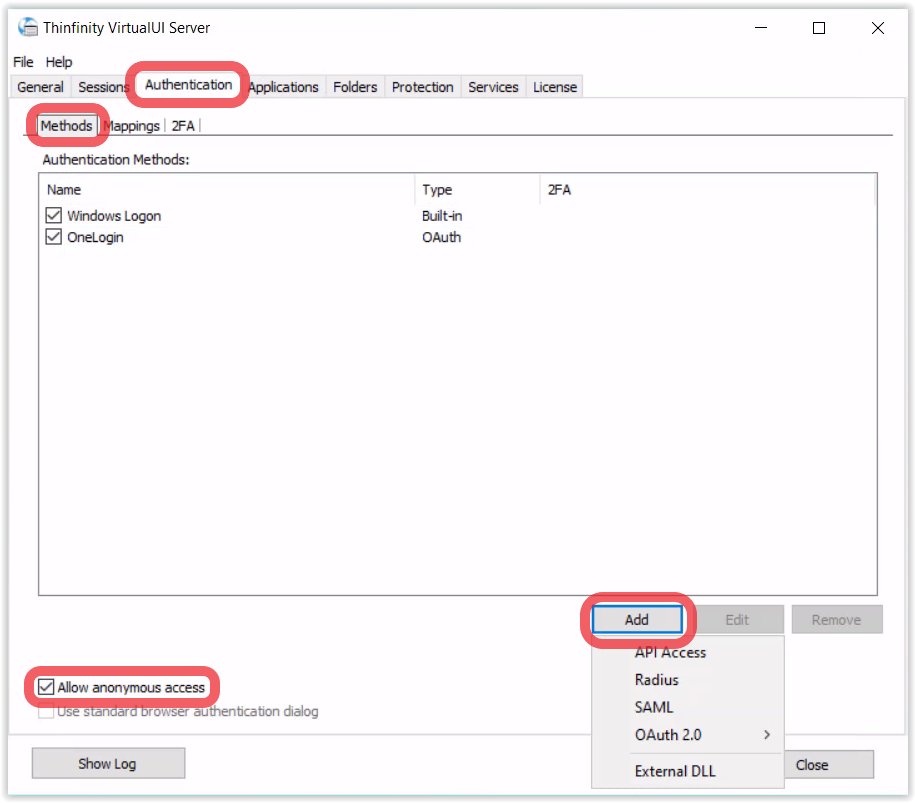The height and width of the screenshot is (803, 915).
Task: Open the Protection tab
Action: click(x=422, y=87)
